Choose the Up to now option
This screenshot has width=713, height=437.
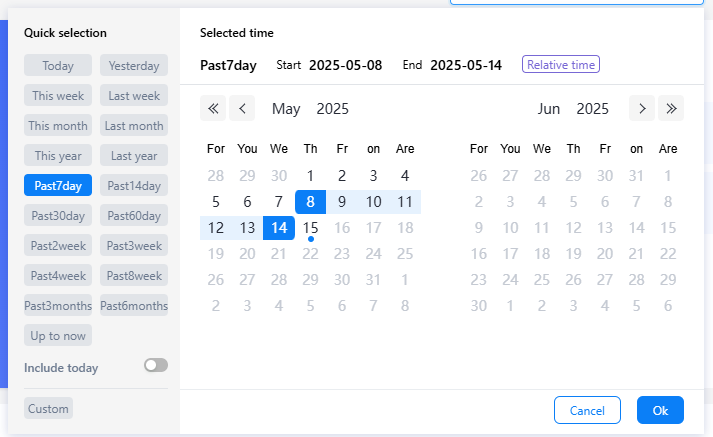58,335
